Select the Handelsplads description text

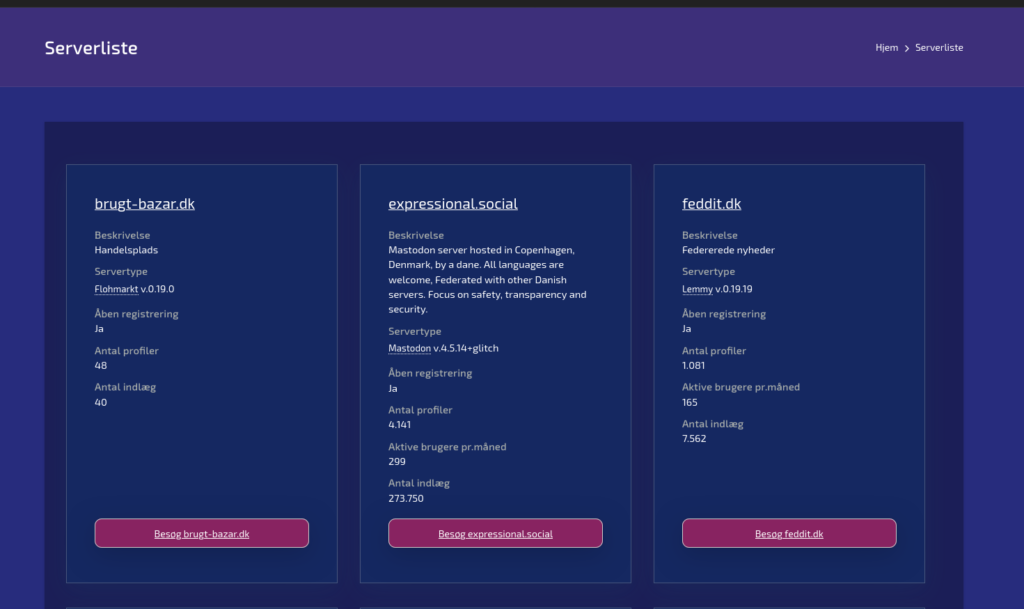click(126, 250)
